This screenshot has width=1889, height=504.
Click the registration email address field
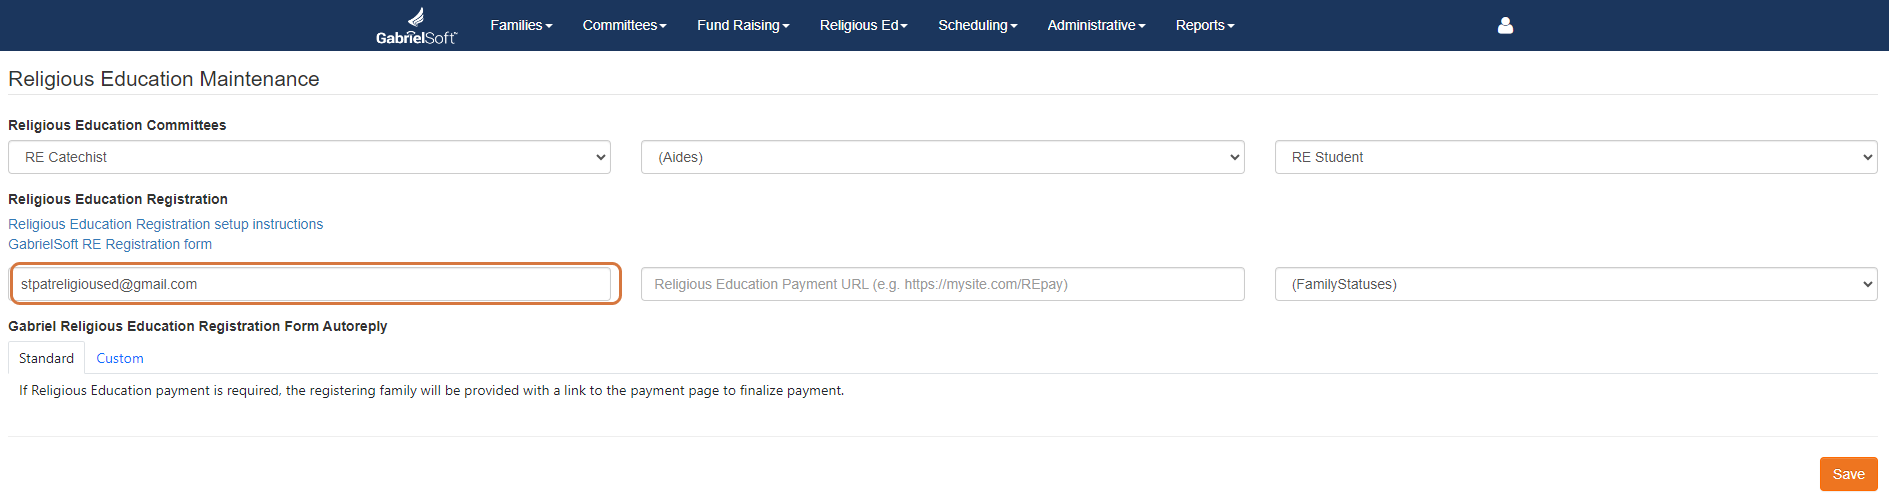(x=311, y=284)
